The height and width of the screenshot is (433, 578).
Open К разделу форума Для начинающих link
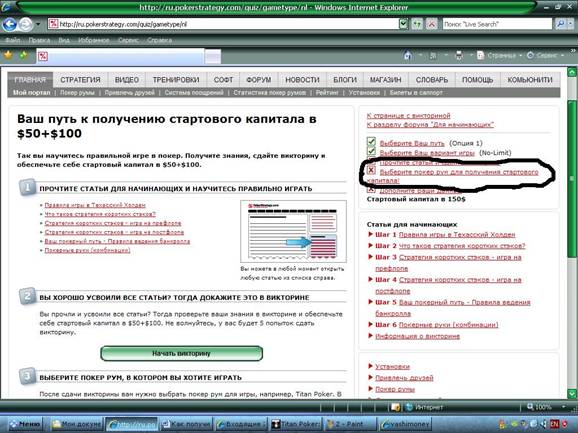[430, 125]
